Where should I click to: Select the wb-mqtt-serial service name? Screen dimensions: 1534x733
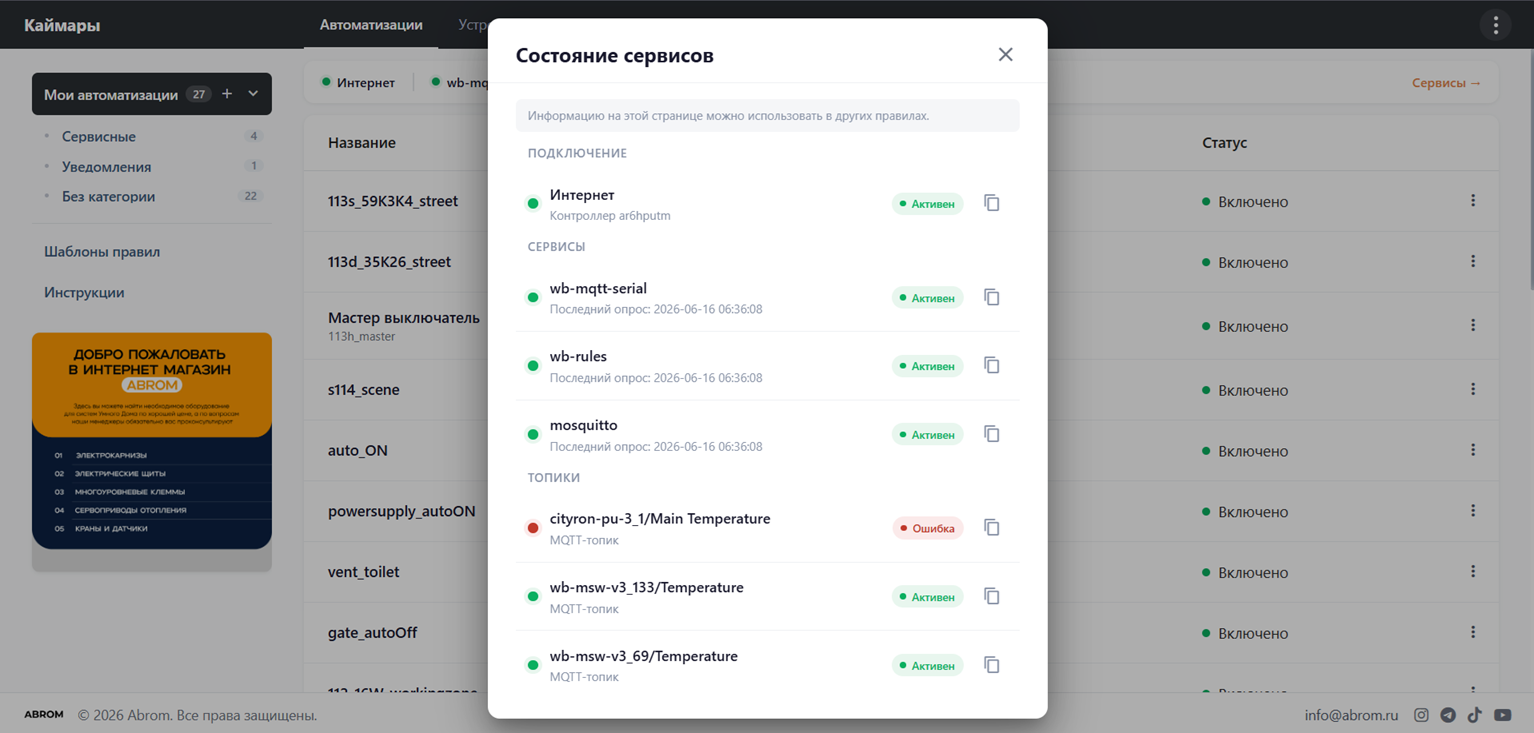(598, 288)
